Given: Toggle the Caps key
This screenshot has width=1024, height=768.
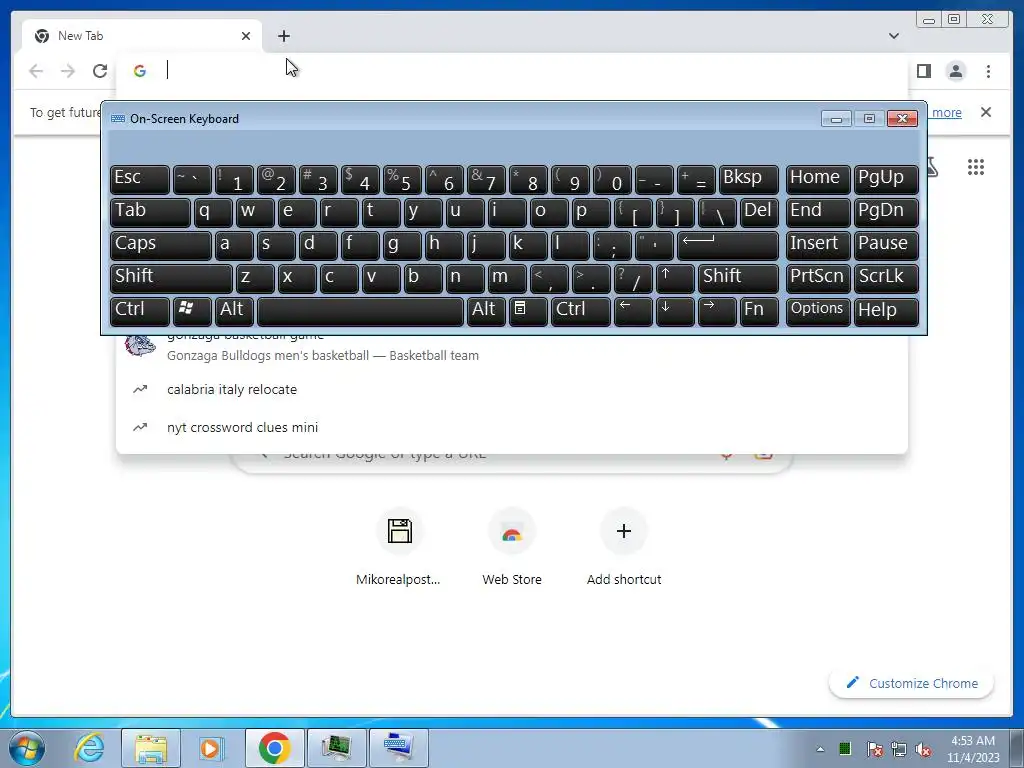Looking at the screenshot, I should point(161,246).
